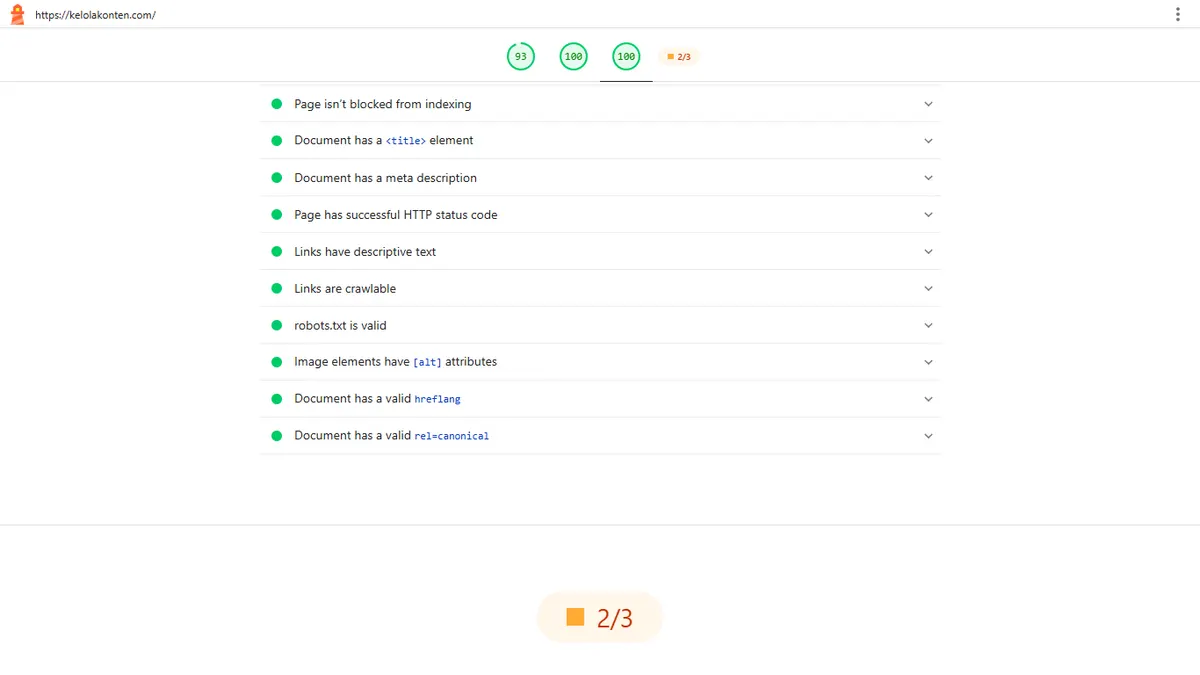This screenshot has width=1200, height=675.
Task: Select the underlined 100 score gauge
Action: pos(626,57)
